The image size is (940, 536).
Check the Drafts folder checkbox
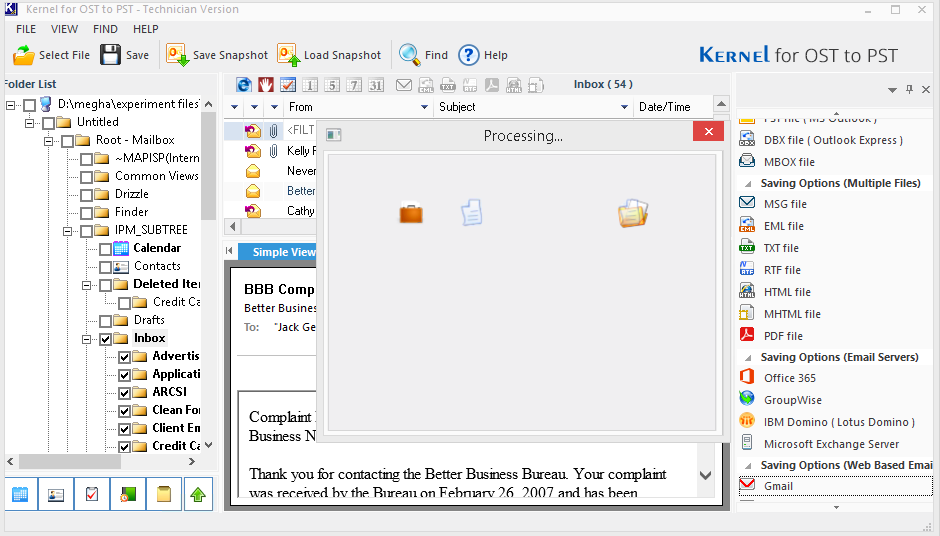(106, 321)
